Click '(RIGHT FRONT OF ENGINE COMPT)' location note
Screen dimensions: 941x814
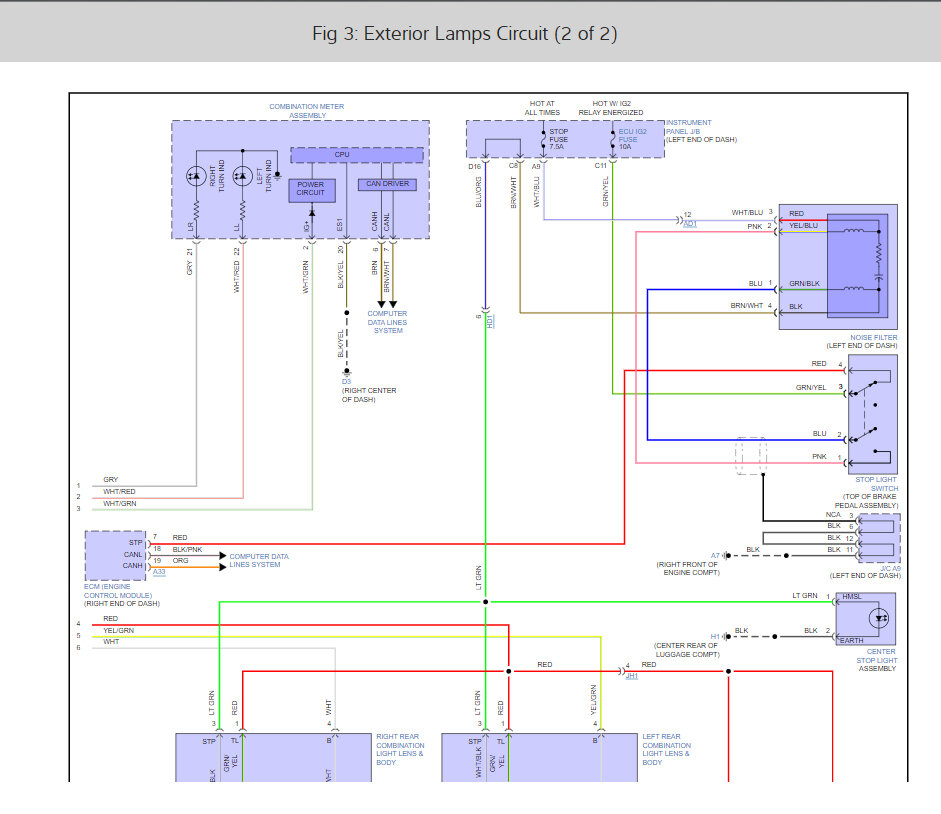pos(688,568)
